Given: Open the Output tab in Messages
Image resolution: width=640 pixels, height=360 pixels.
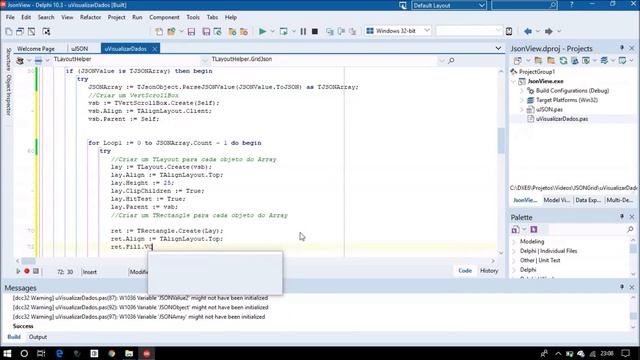Looking at the screenshot, I should click(x=38, y=337).
